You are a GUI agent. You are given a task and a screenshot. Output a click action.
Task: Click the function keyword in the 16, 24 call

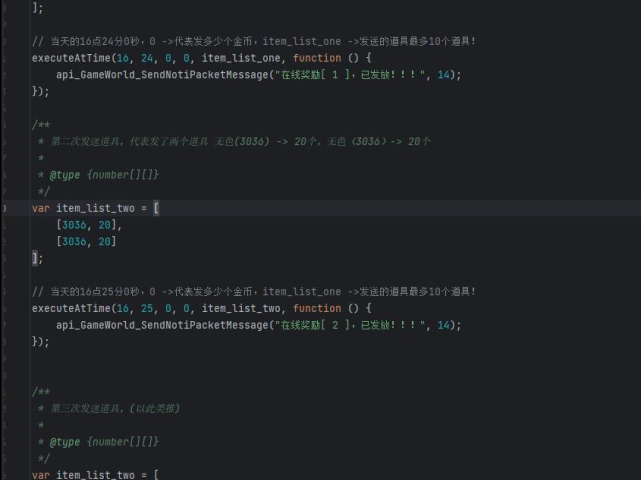click(x=317, y=58)
